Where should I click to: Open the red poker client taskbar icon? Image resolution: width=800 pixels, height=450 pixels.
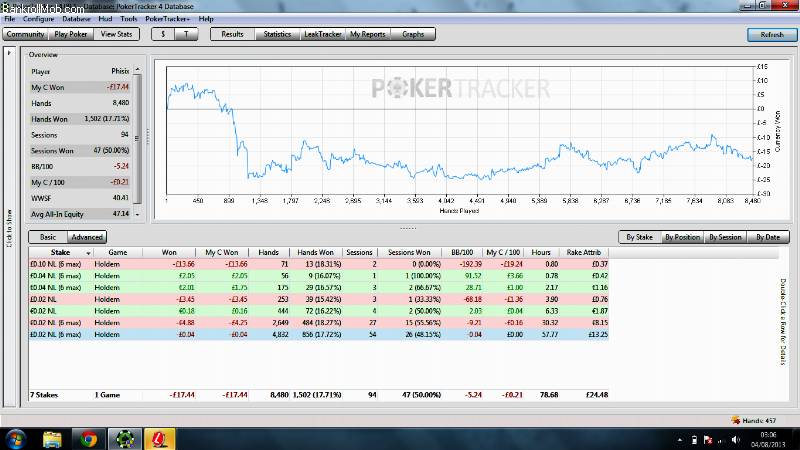point(160,439)
